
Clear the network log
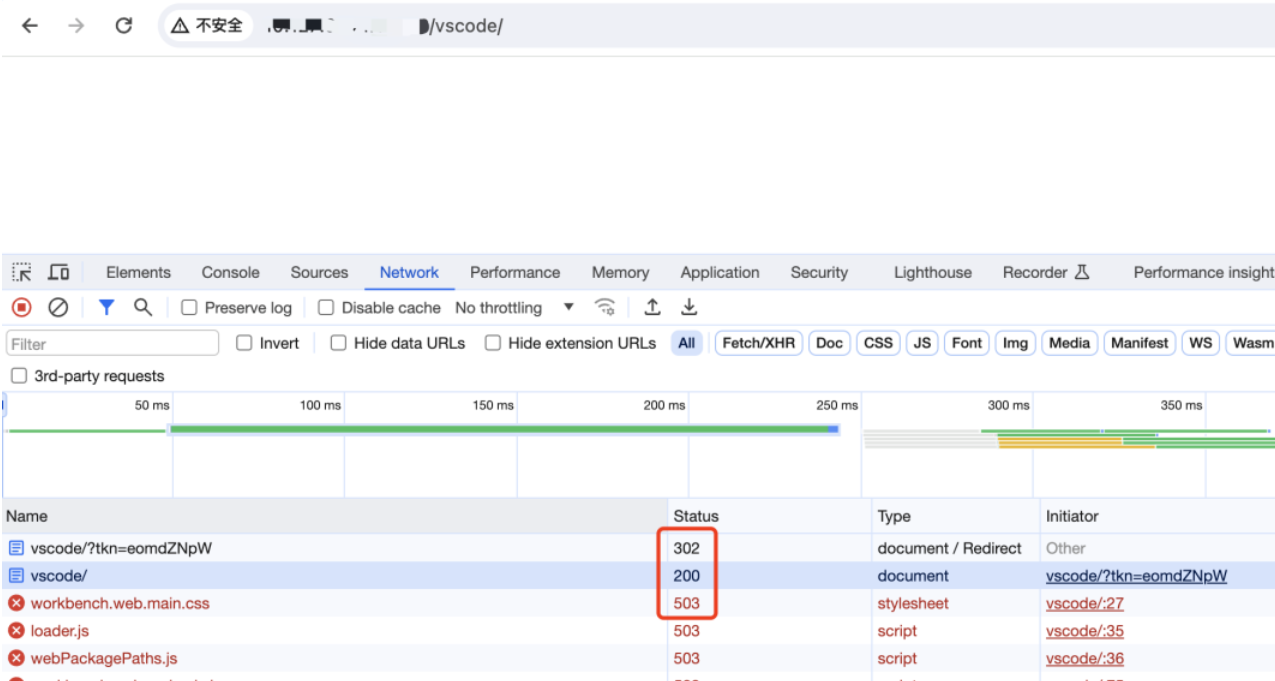tap(58, 307)
